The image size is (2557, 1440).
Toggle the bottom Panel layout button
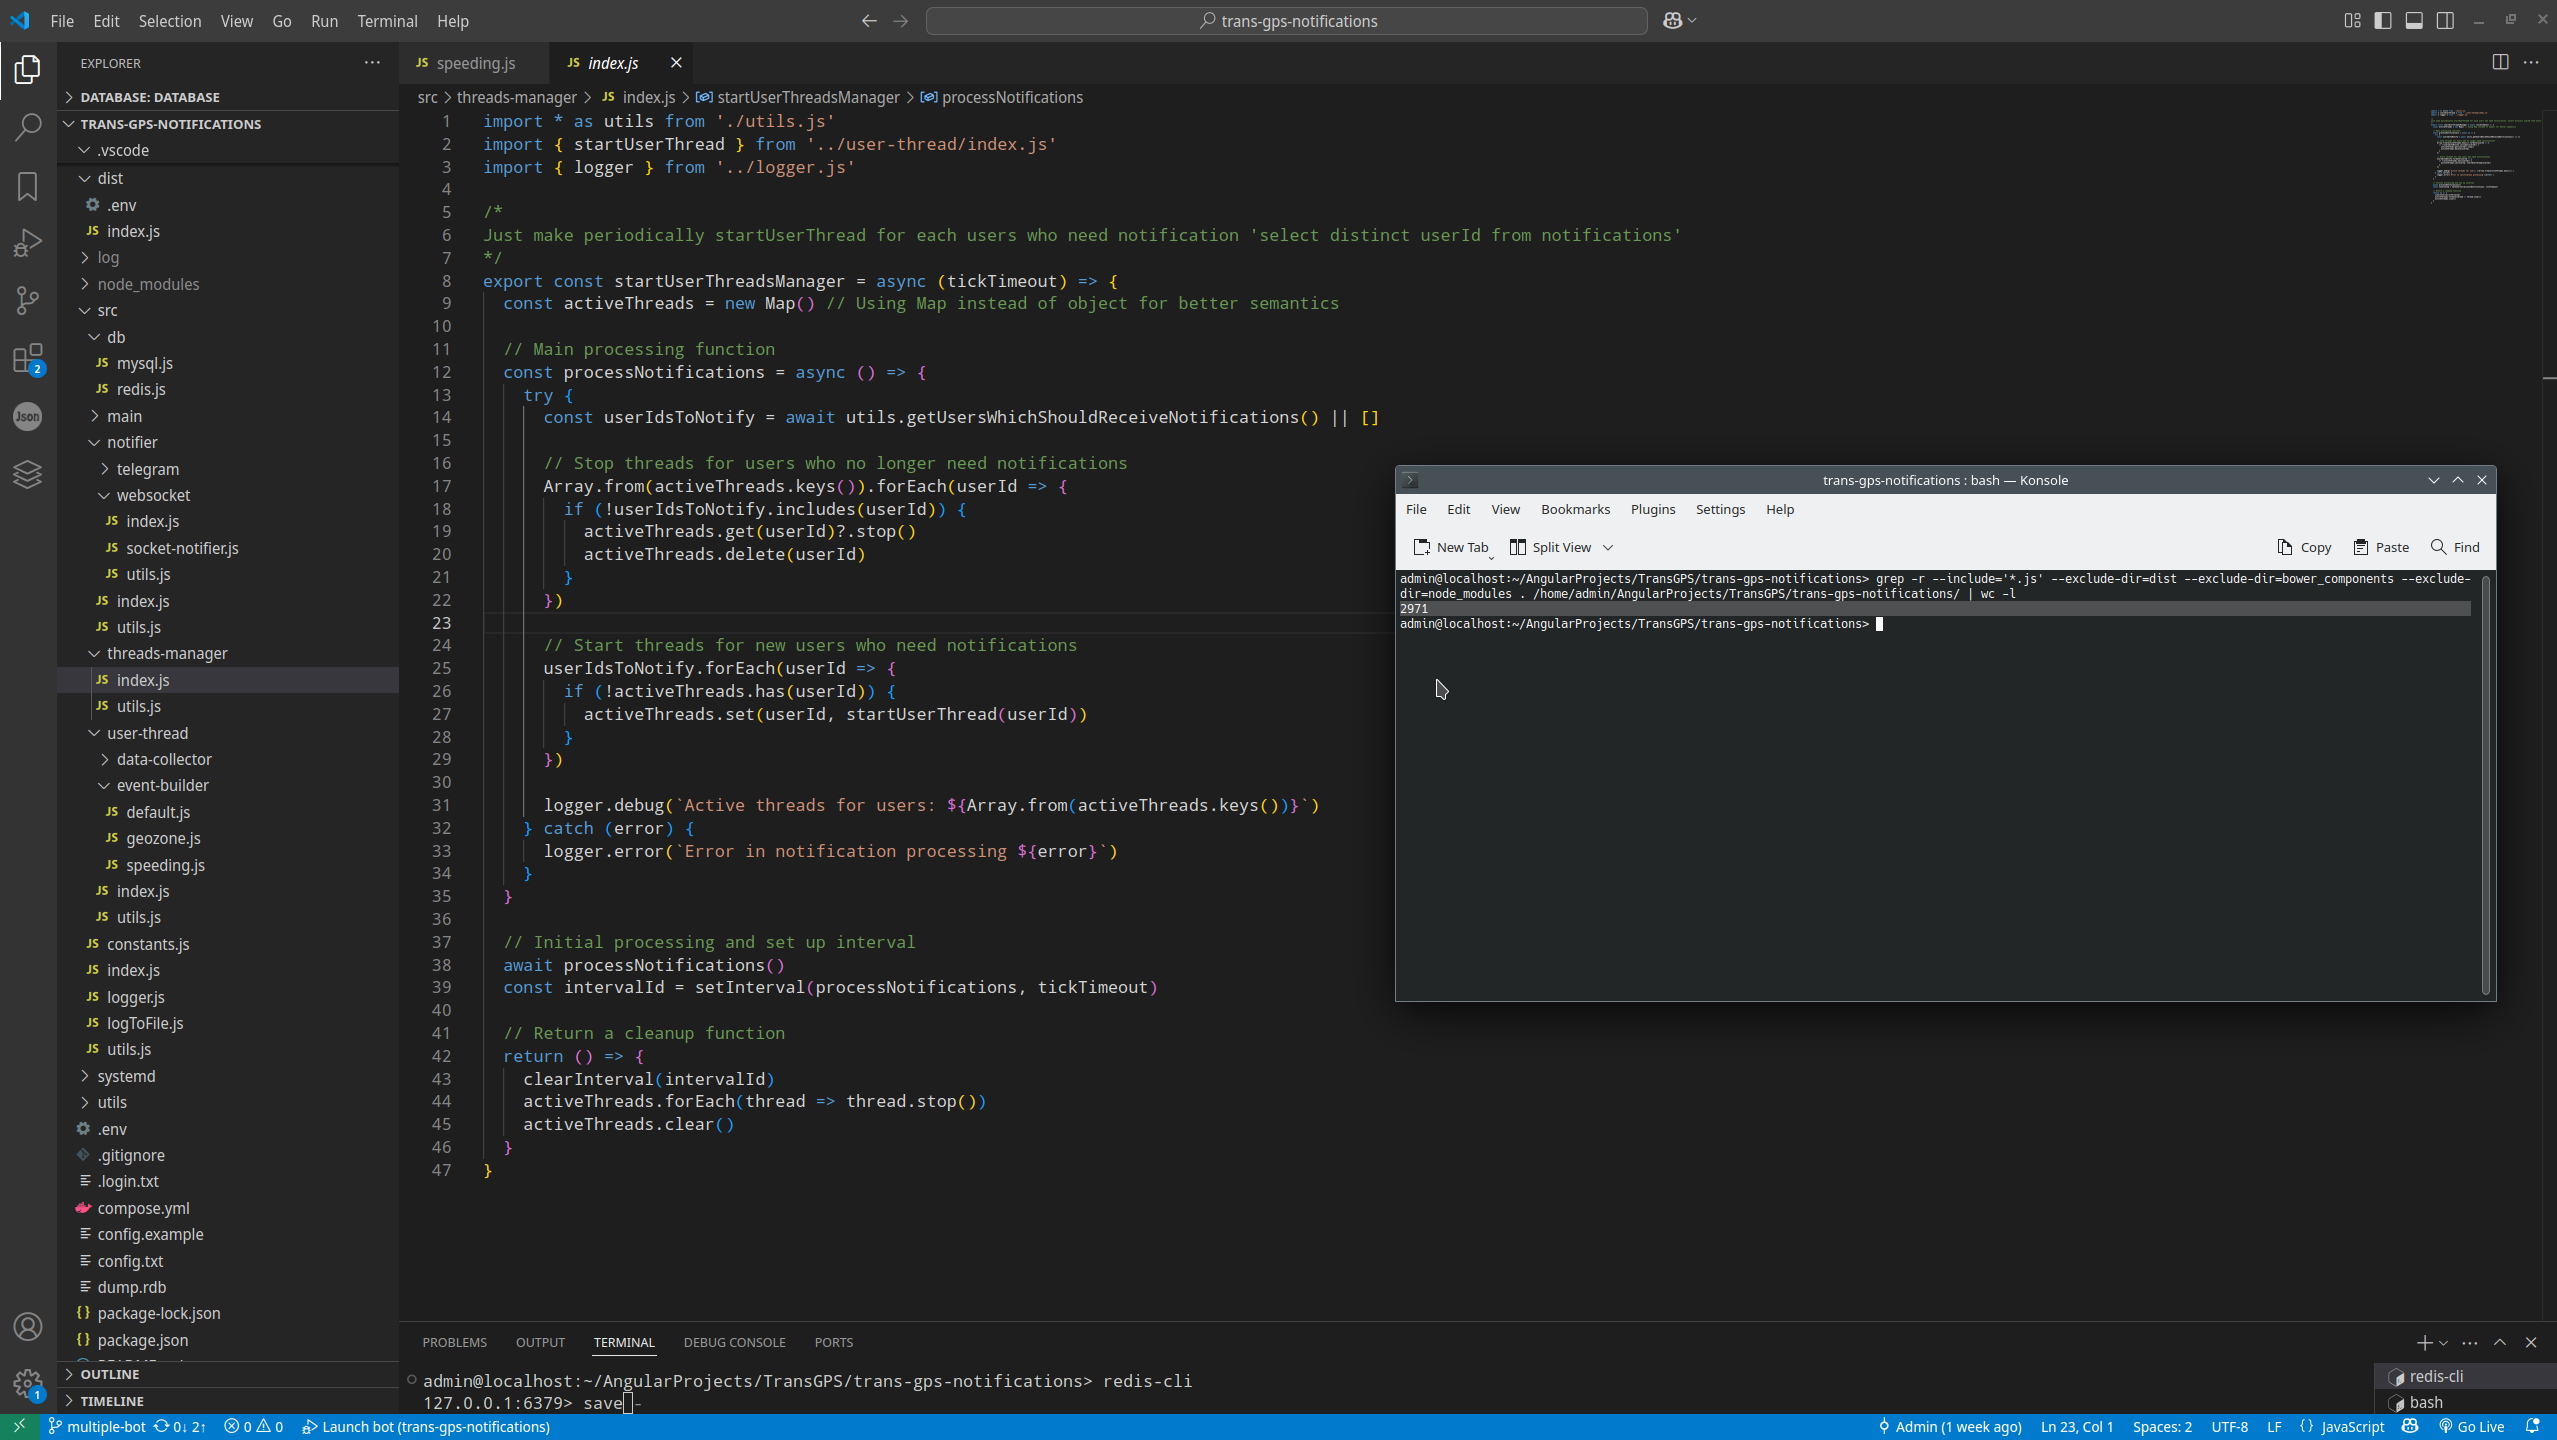pyautogui.click(x=2414, y=21)
